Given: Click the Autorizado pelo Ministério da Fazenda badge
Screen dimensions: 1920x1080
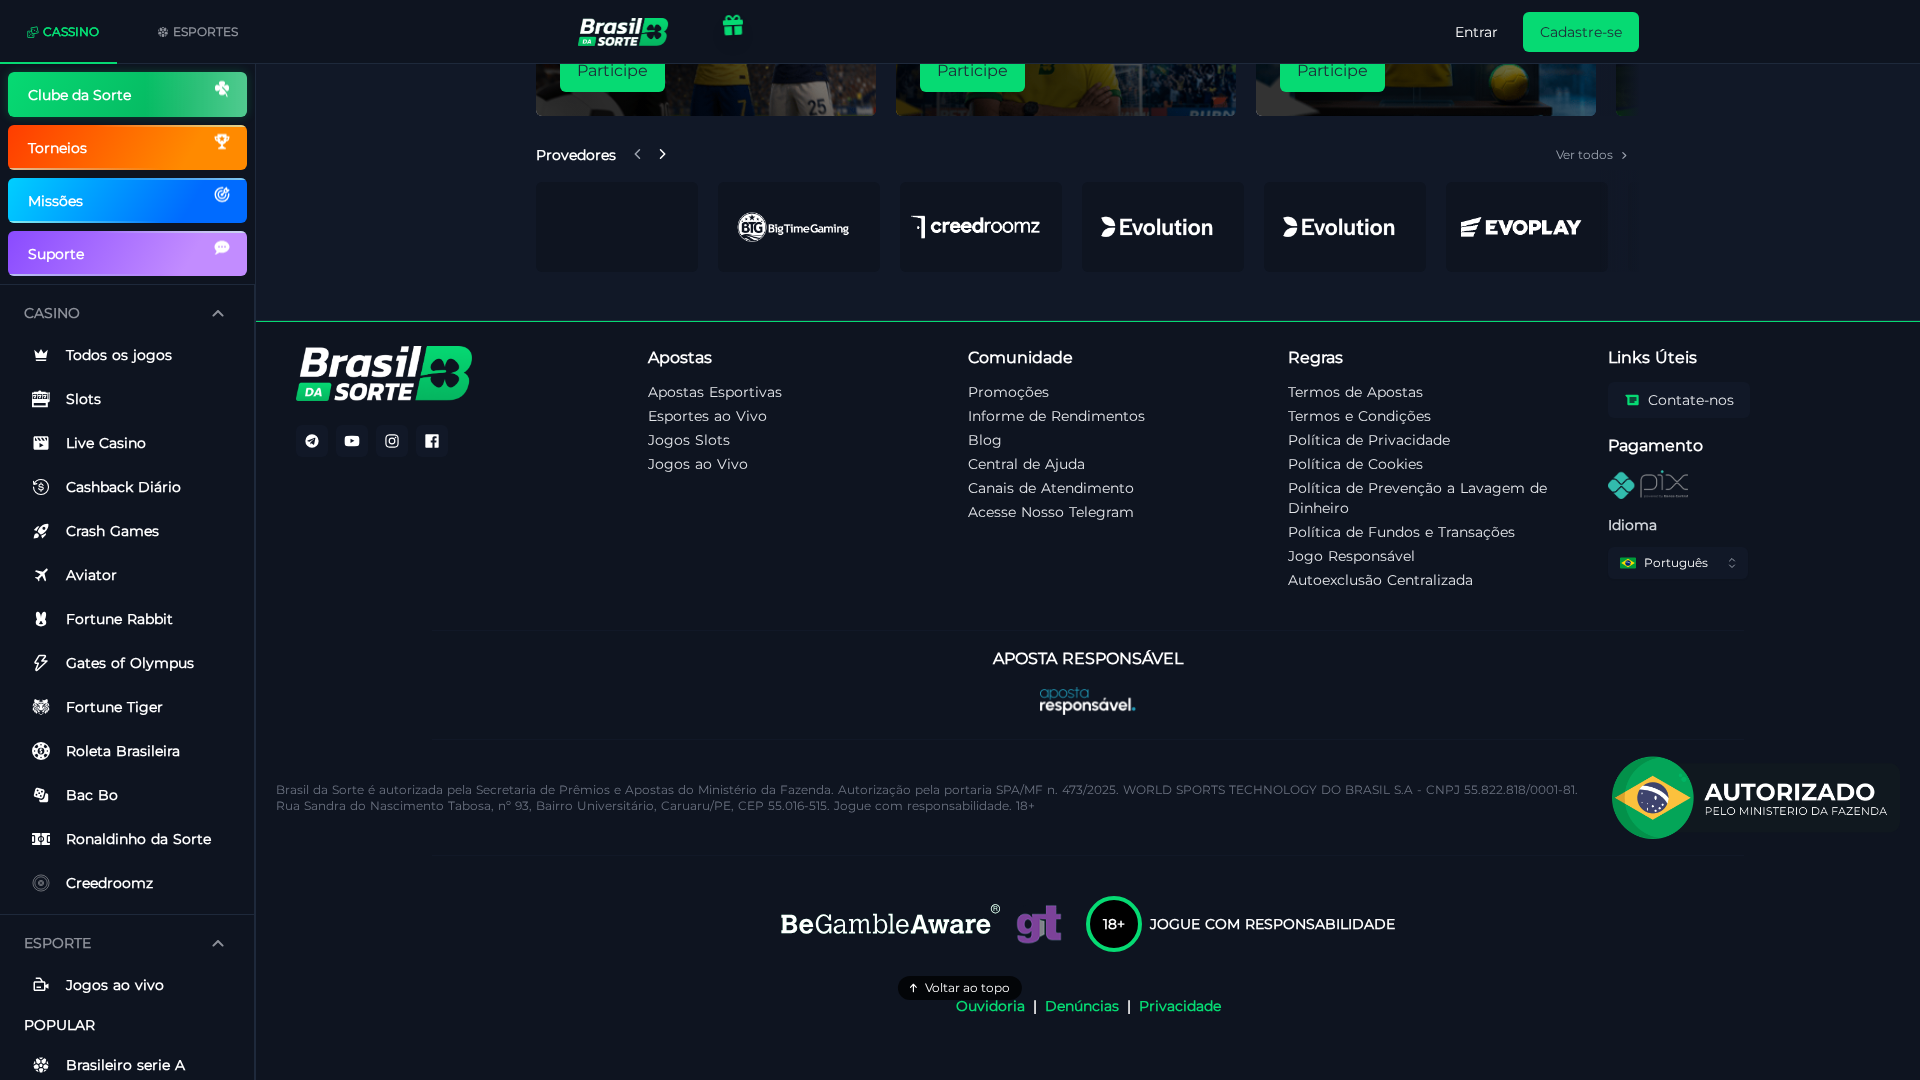Looking at the screenshot, I should (x=1754, y=798).
